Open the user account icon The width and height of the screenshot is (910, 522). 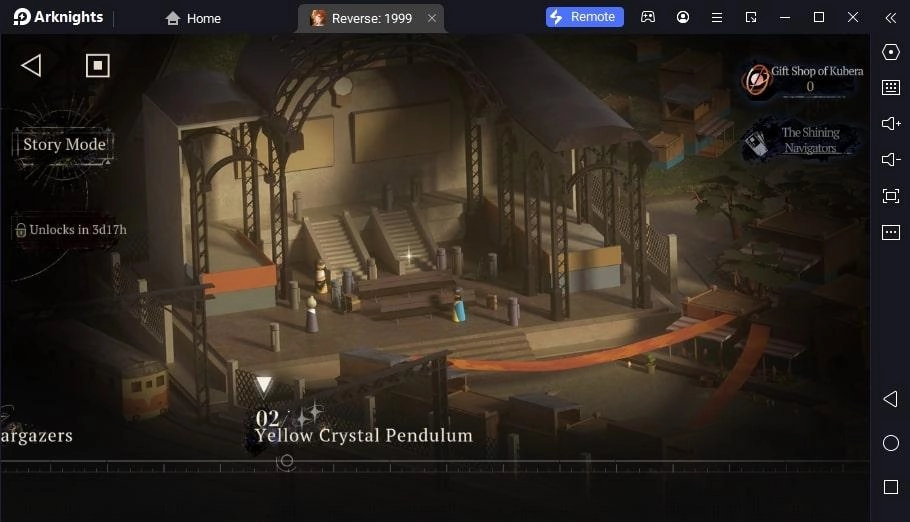coord(683,17)
